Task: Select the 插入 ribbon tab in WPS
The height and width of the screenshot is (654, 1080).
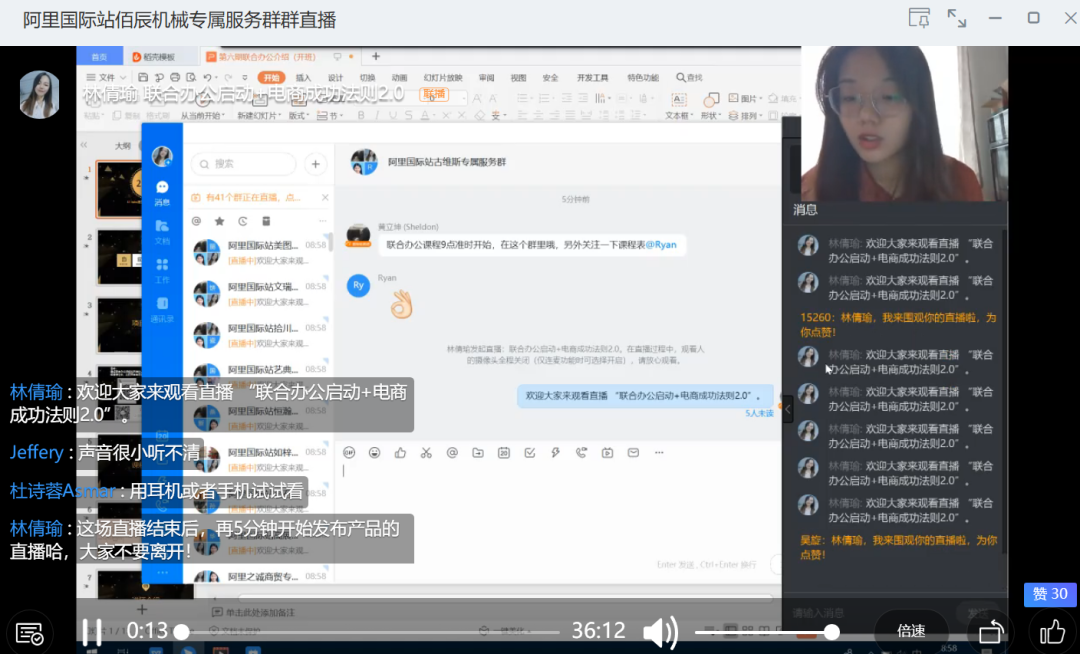Action: tap(303, 78)
